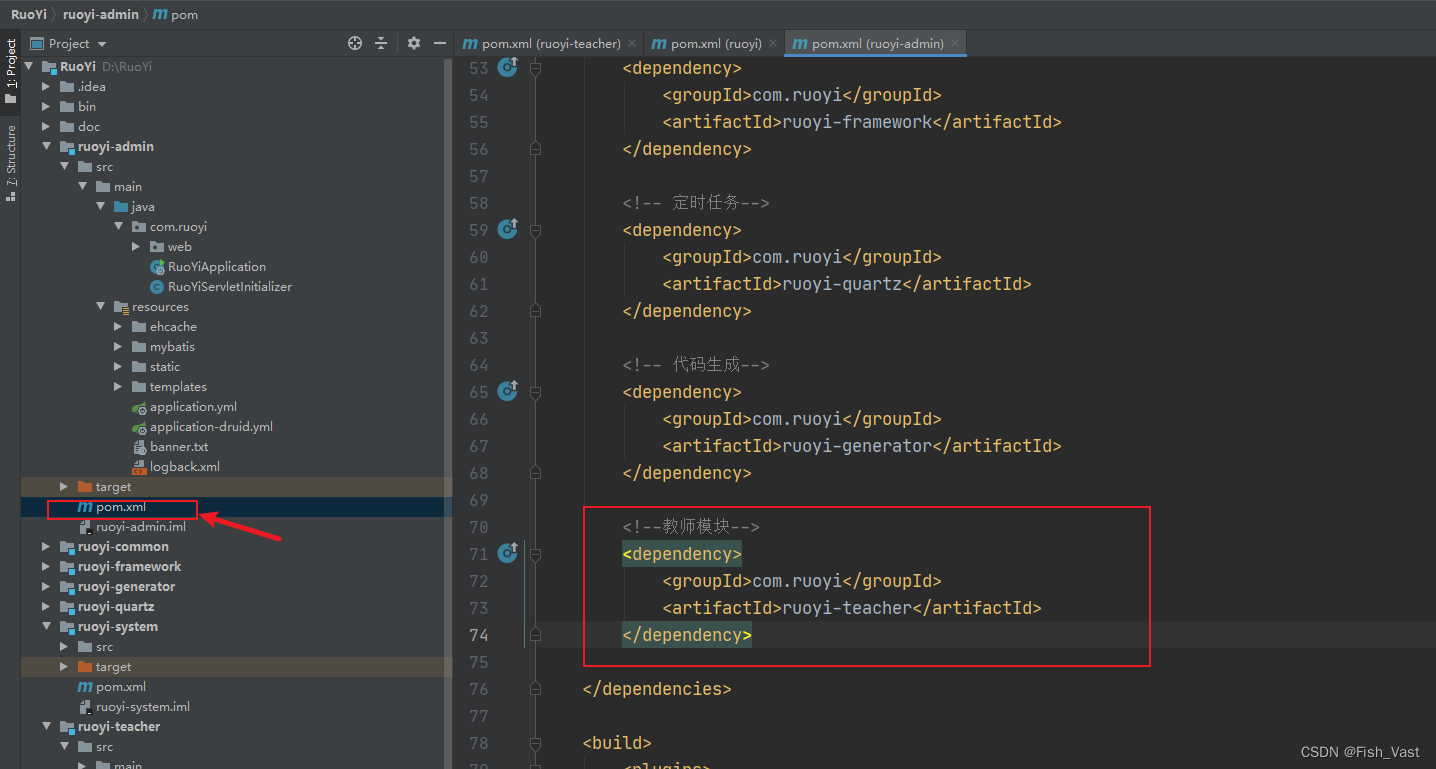Click the 教师模块 comment line

tap(691, 527)
